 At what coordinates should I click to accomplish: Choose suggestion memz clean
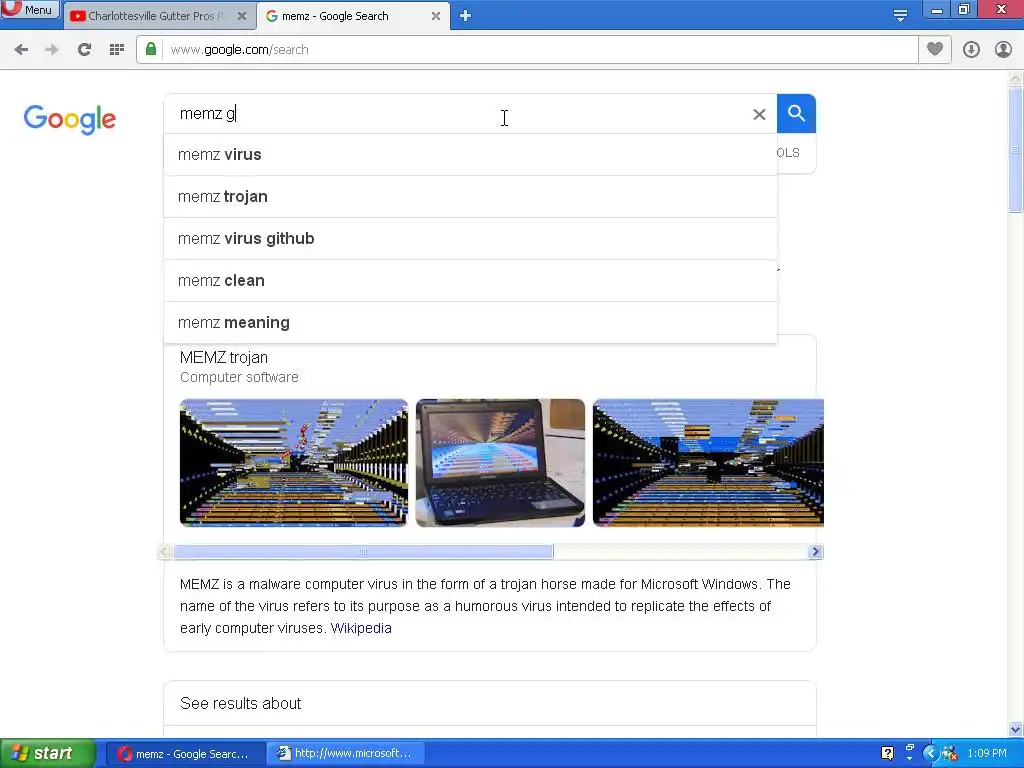point(470,281)
